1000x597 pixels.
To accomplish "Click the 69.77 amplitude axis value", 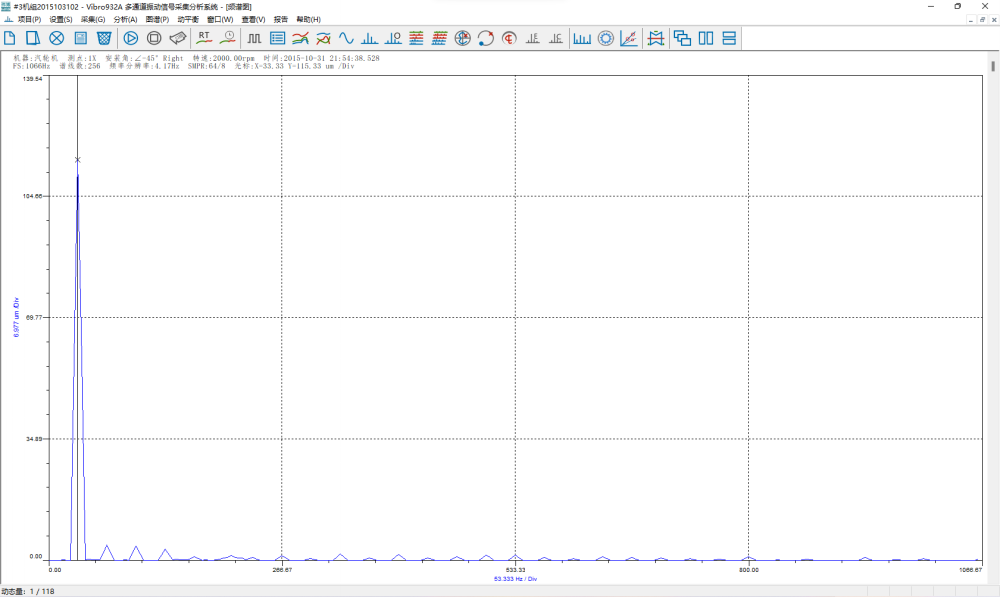I will (x=34, y=316).
